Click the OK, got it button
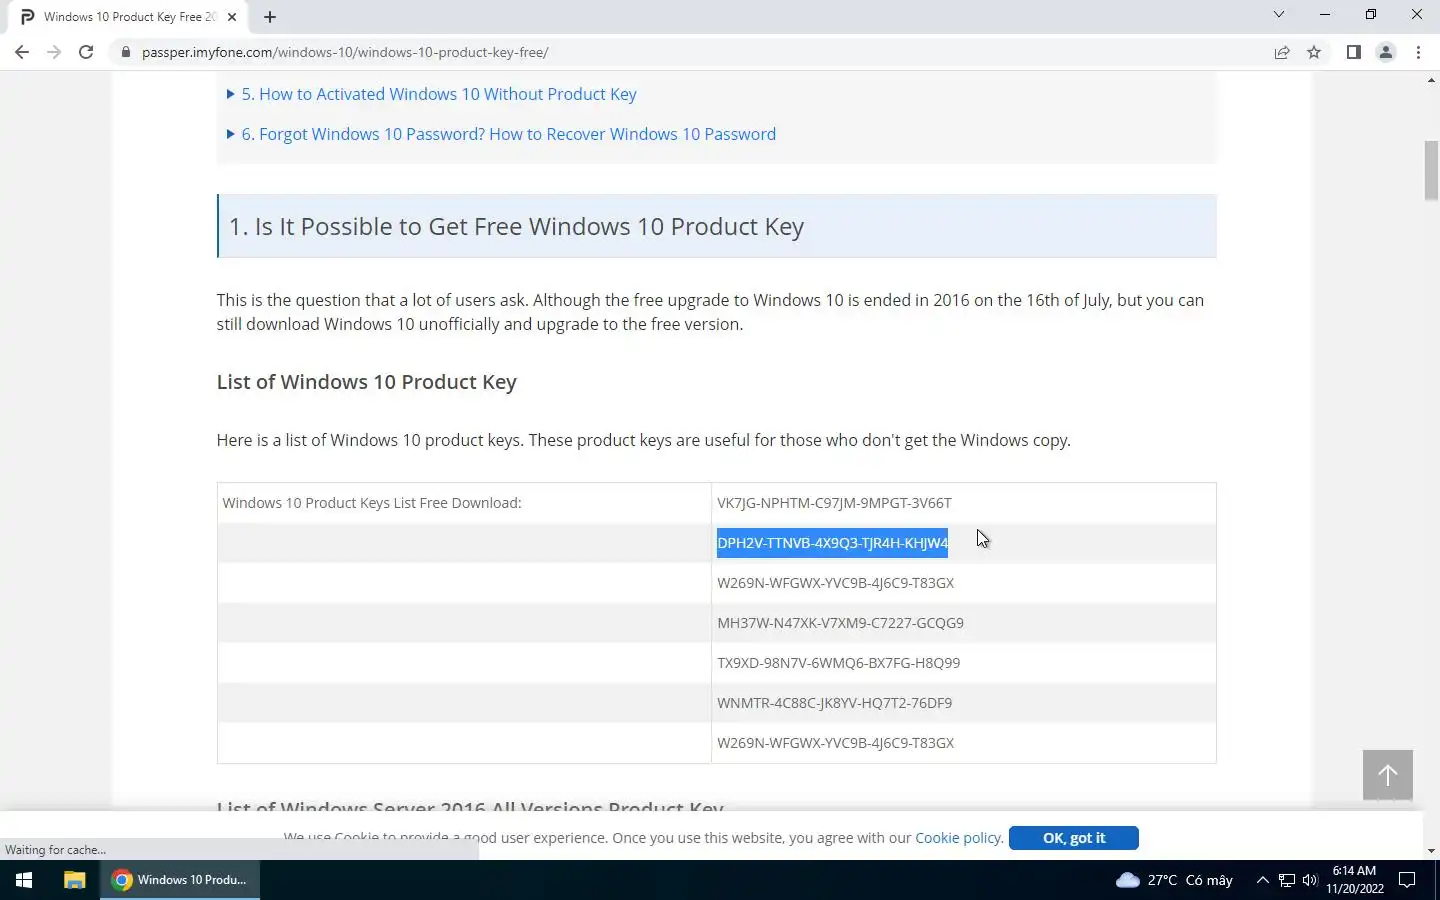 pos(1073,838)
